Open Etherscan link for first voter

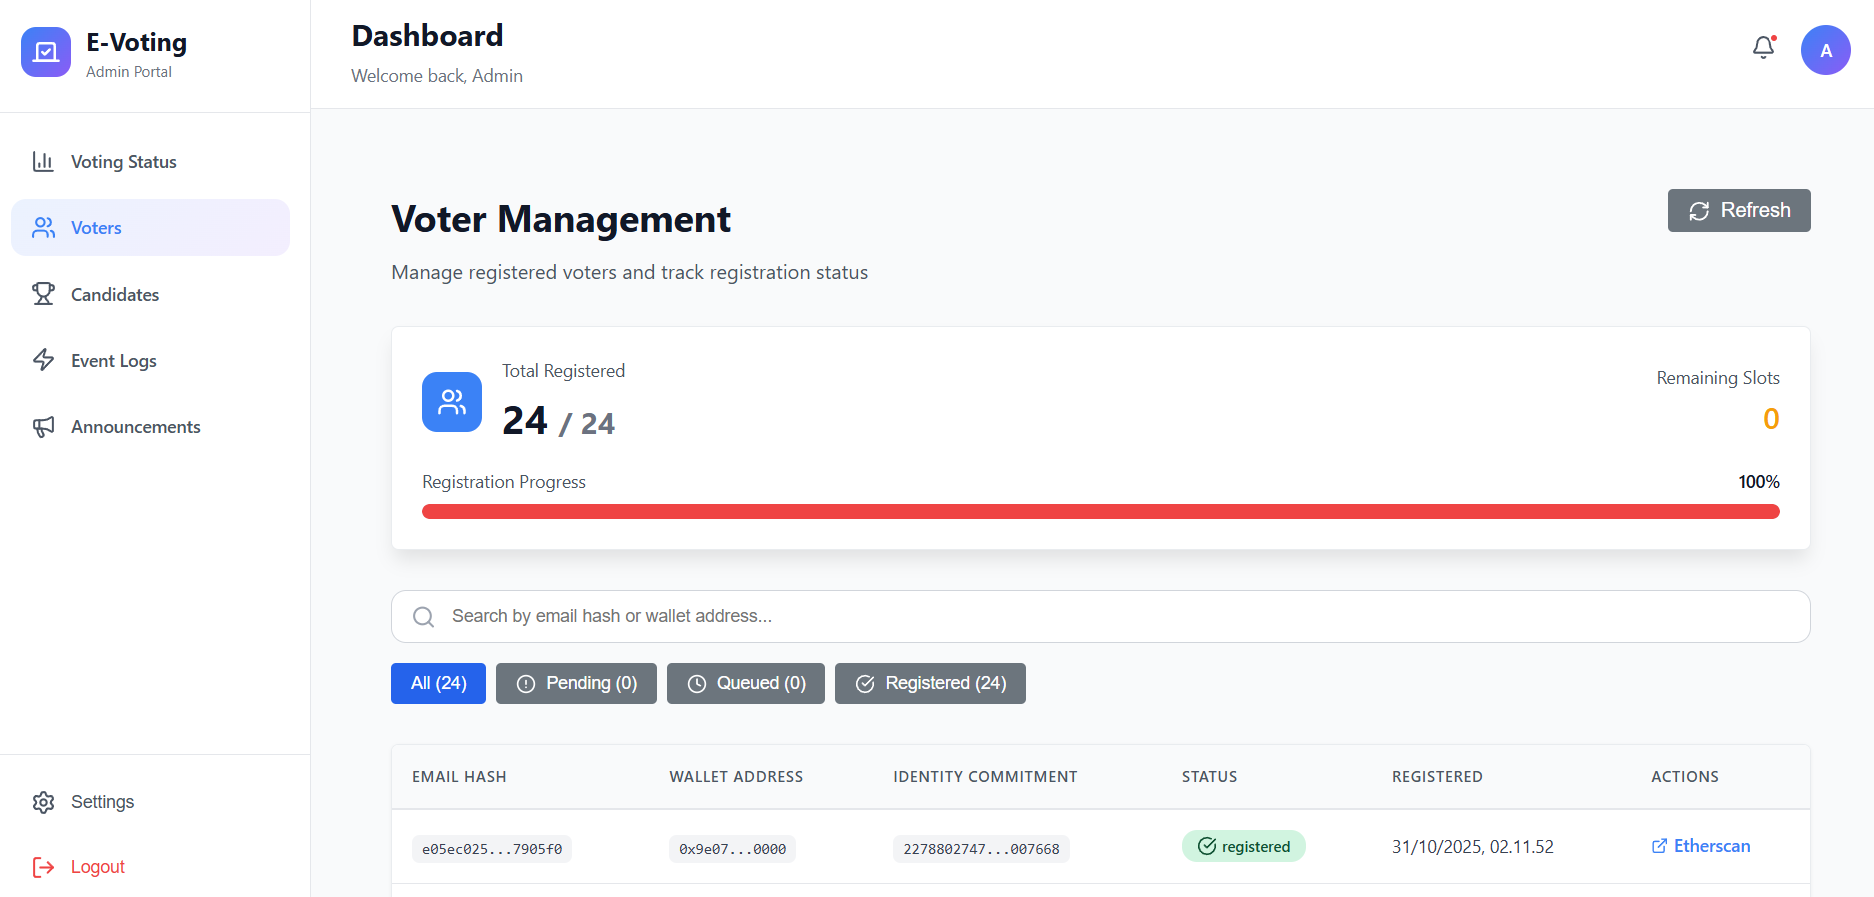pos(1701,846)
